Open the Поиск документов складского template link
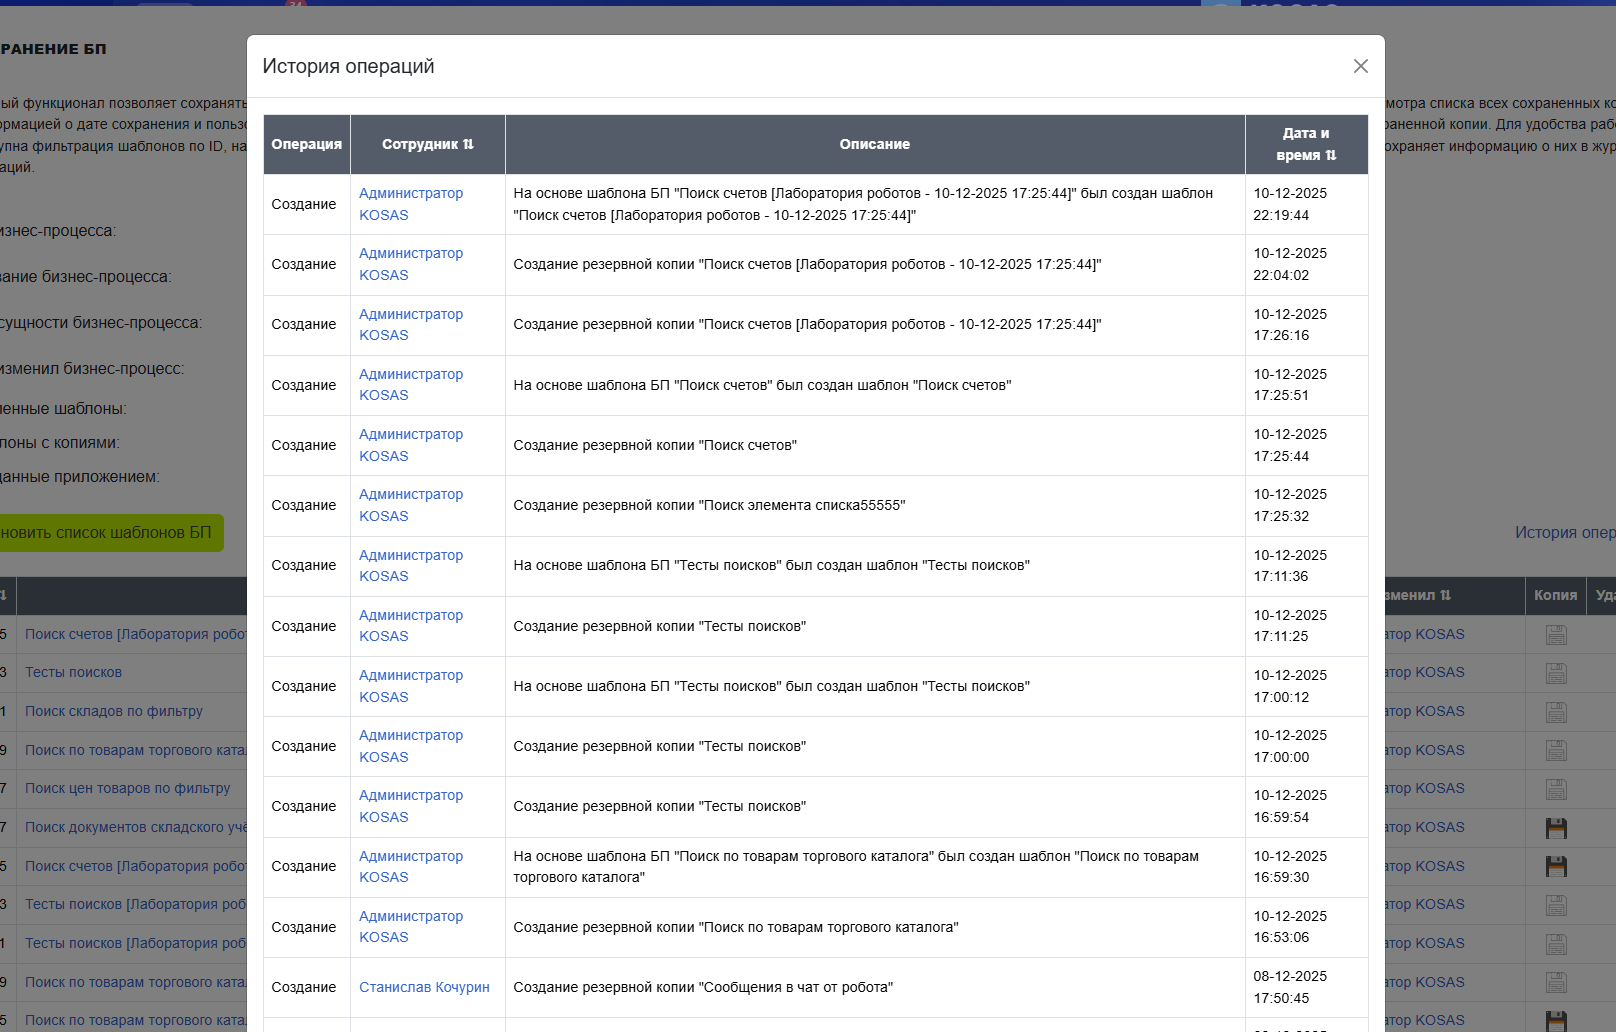Screen dimensions: 1616x1032 tap(136, 827)
